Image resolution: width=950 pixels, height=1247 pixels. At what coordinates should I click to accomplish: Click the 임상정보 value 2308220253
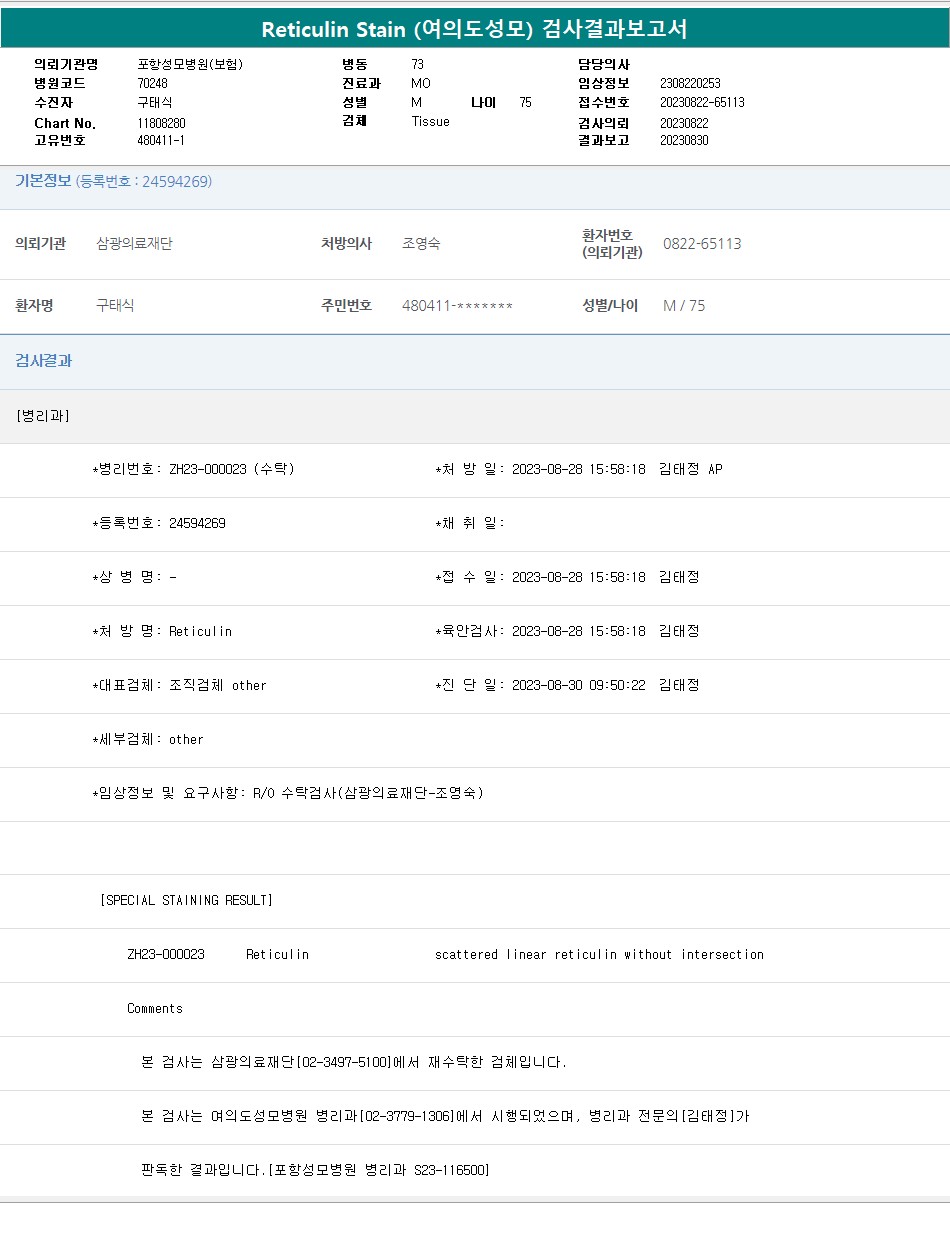point(690,83)
